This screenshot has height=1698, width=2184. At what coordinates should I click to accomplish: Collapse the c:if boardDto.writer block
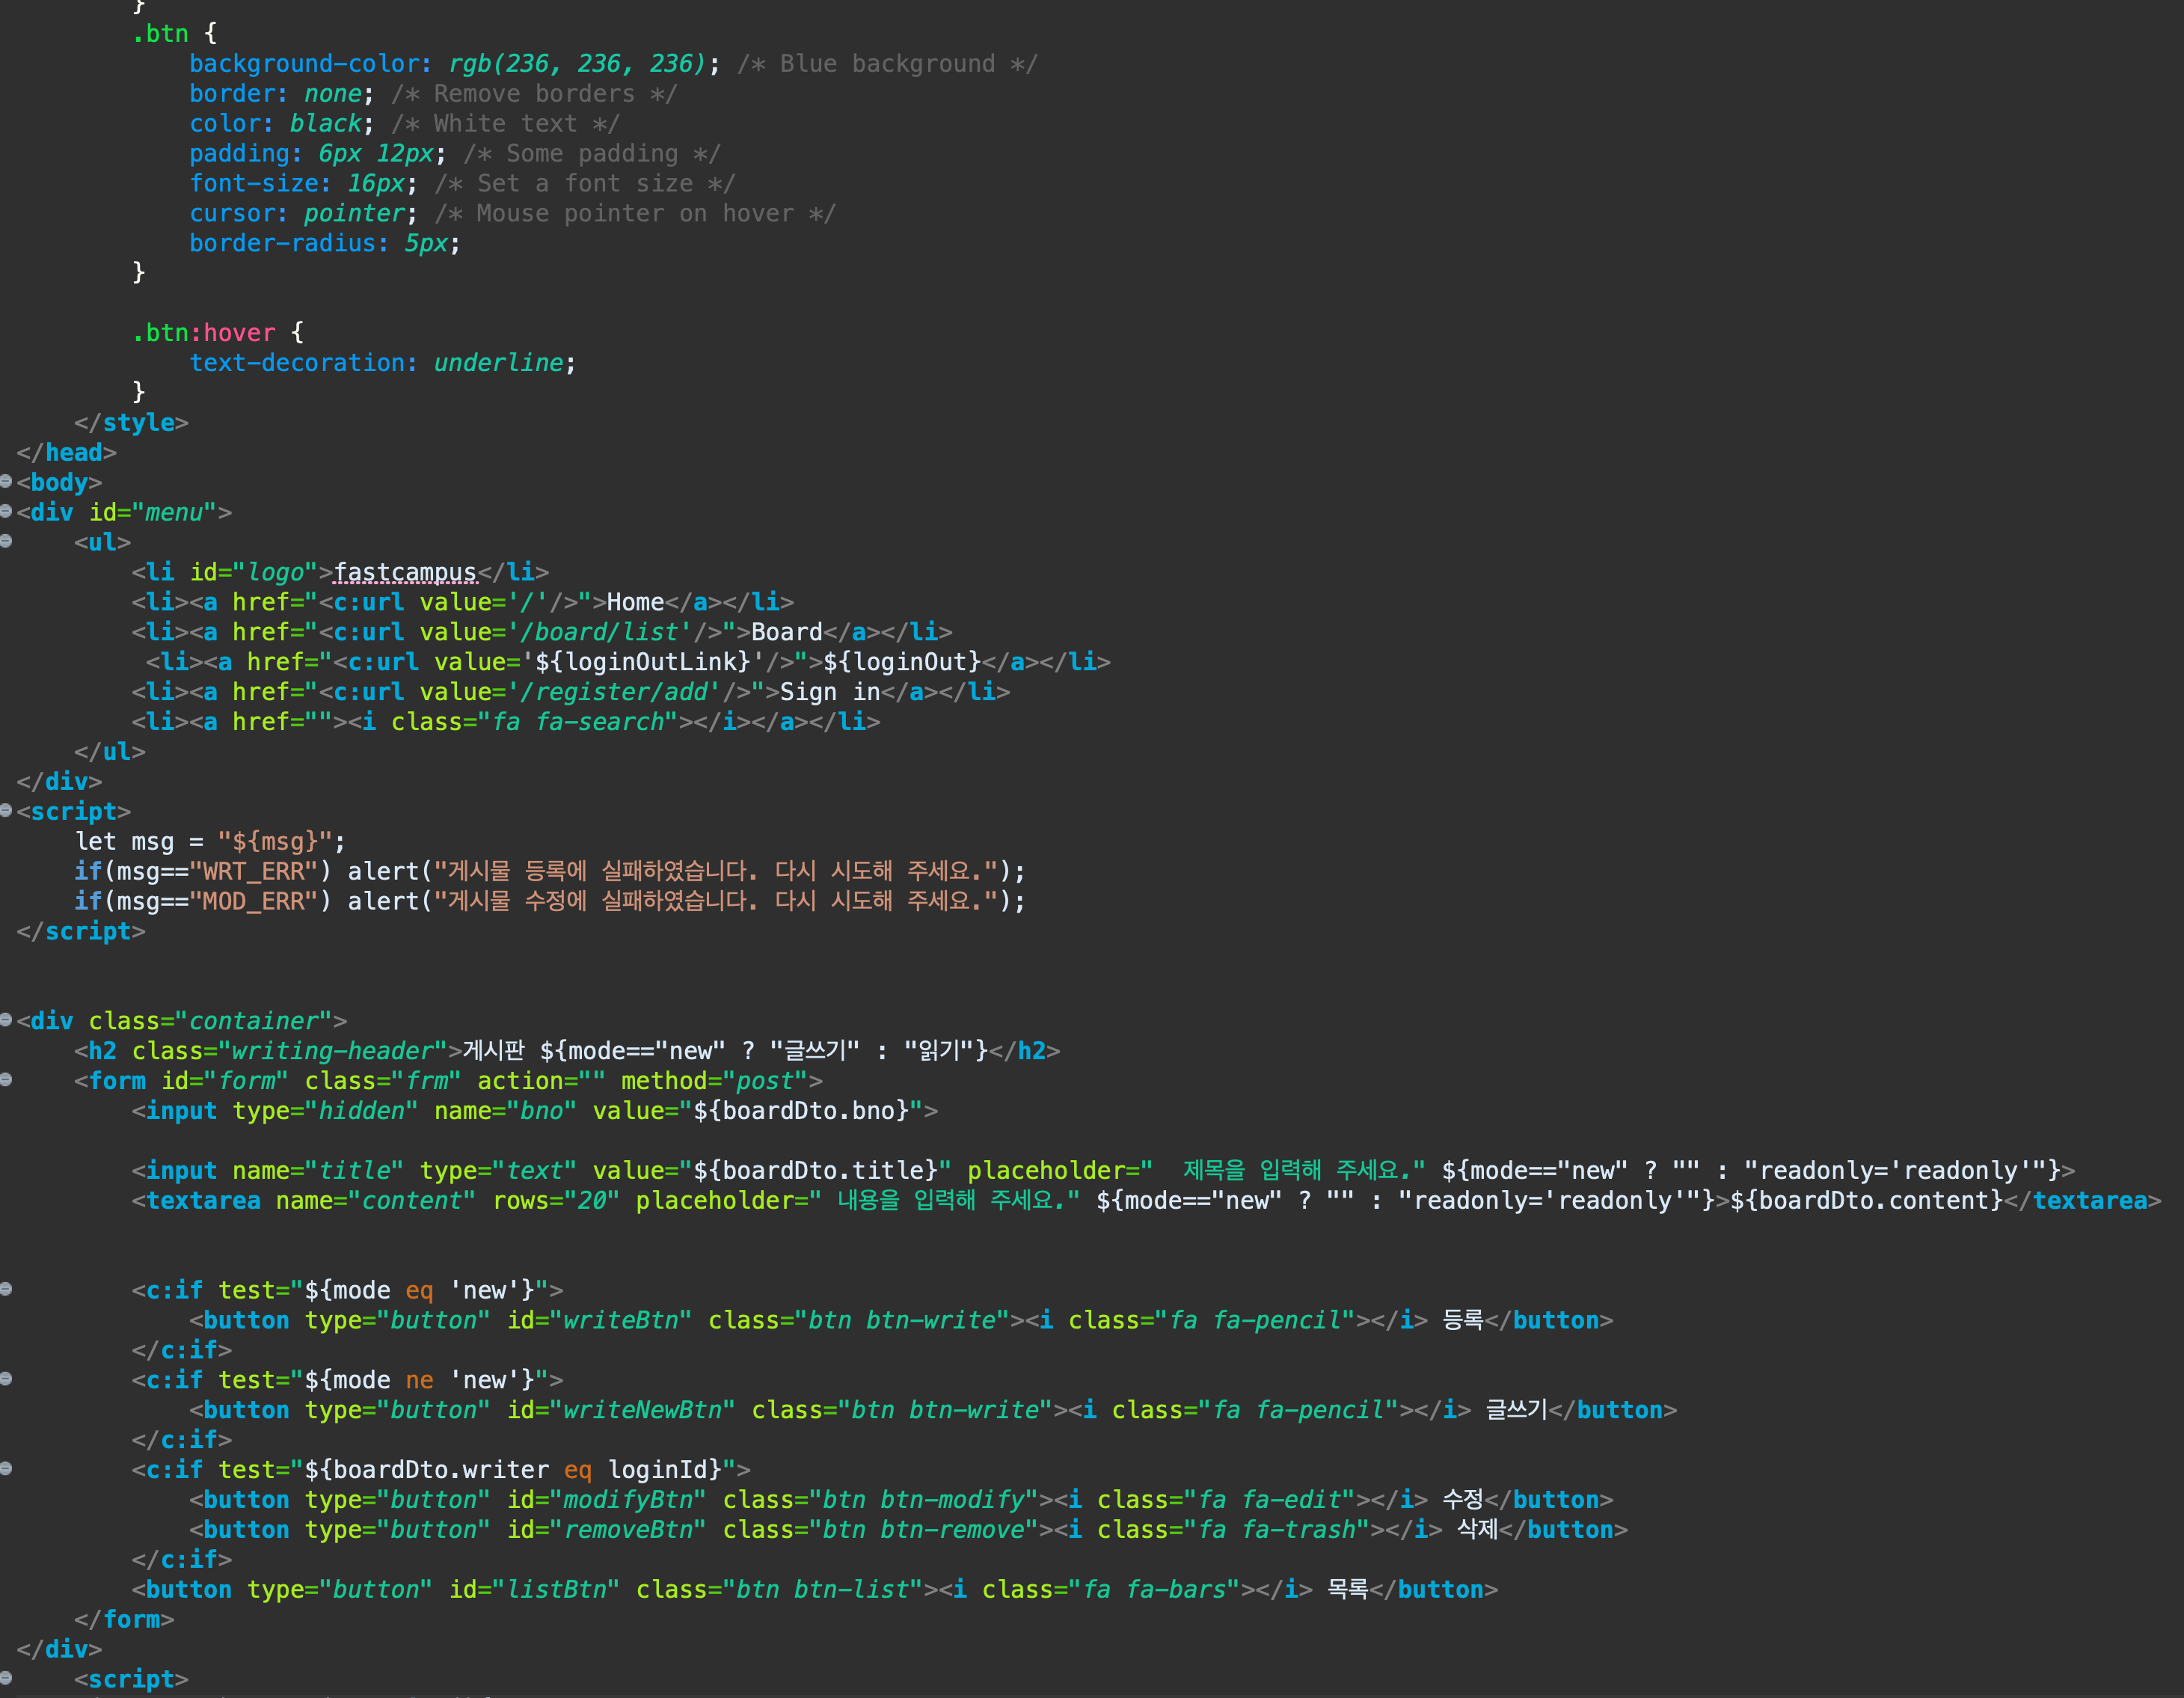tap(6, 1469)
